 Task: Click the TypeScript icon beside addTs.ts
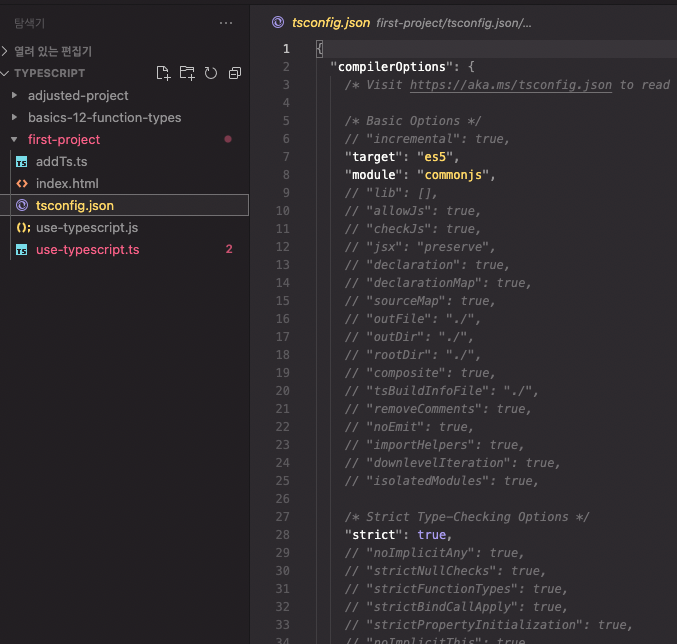(22, 162)
